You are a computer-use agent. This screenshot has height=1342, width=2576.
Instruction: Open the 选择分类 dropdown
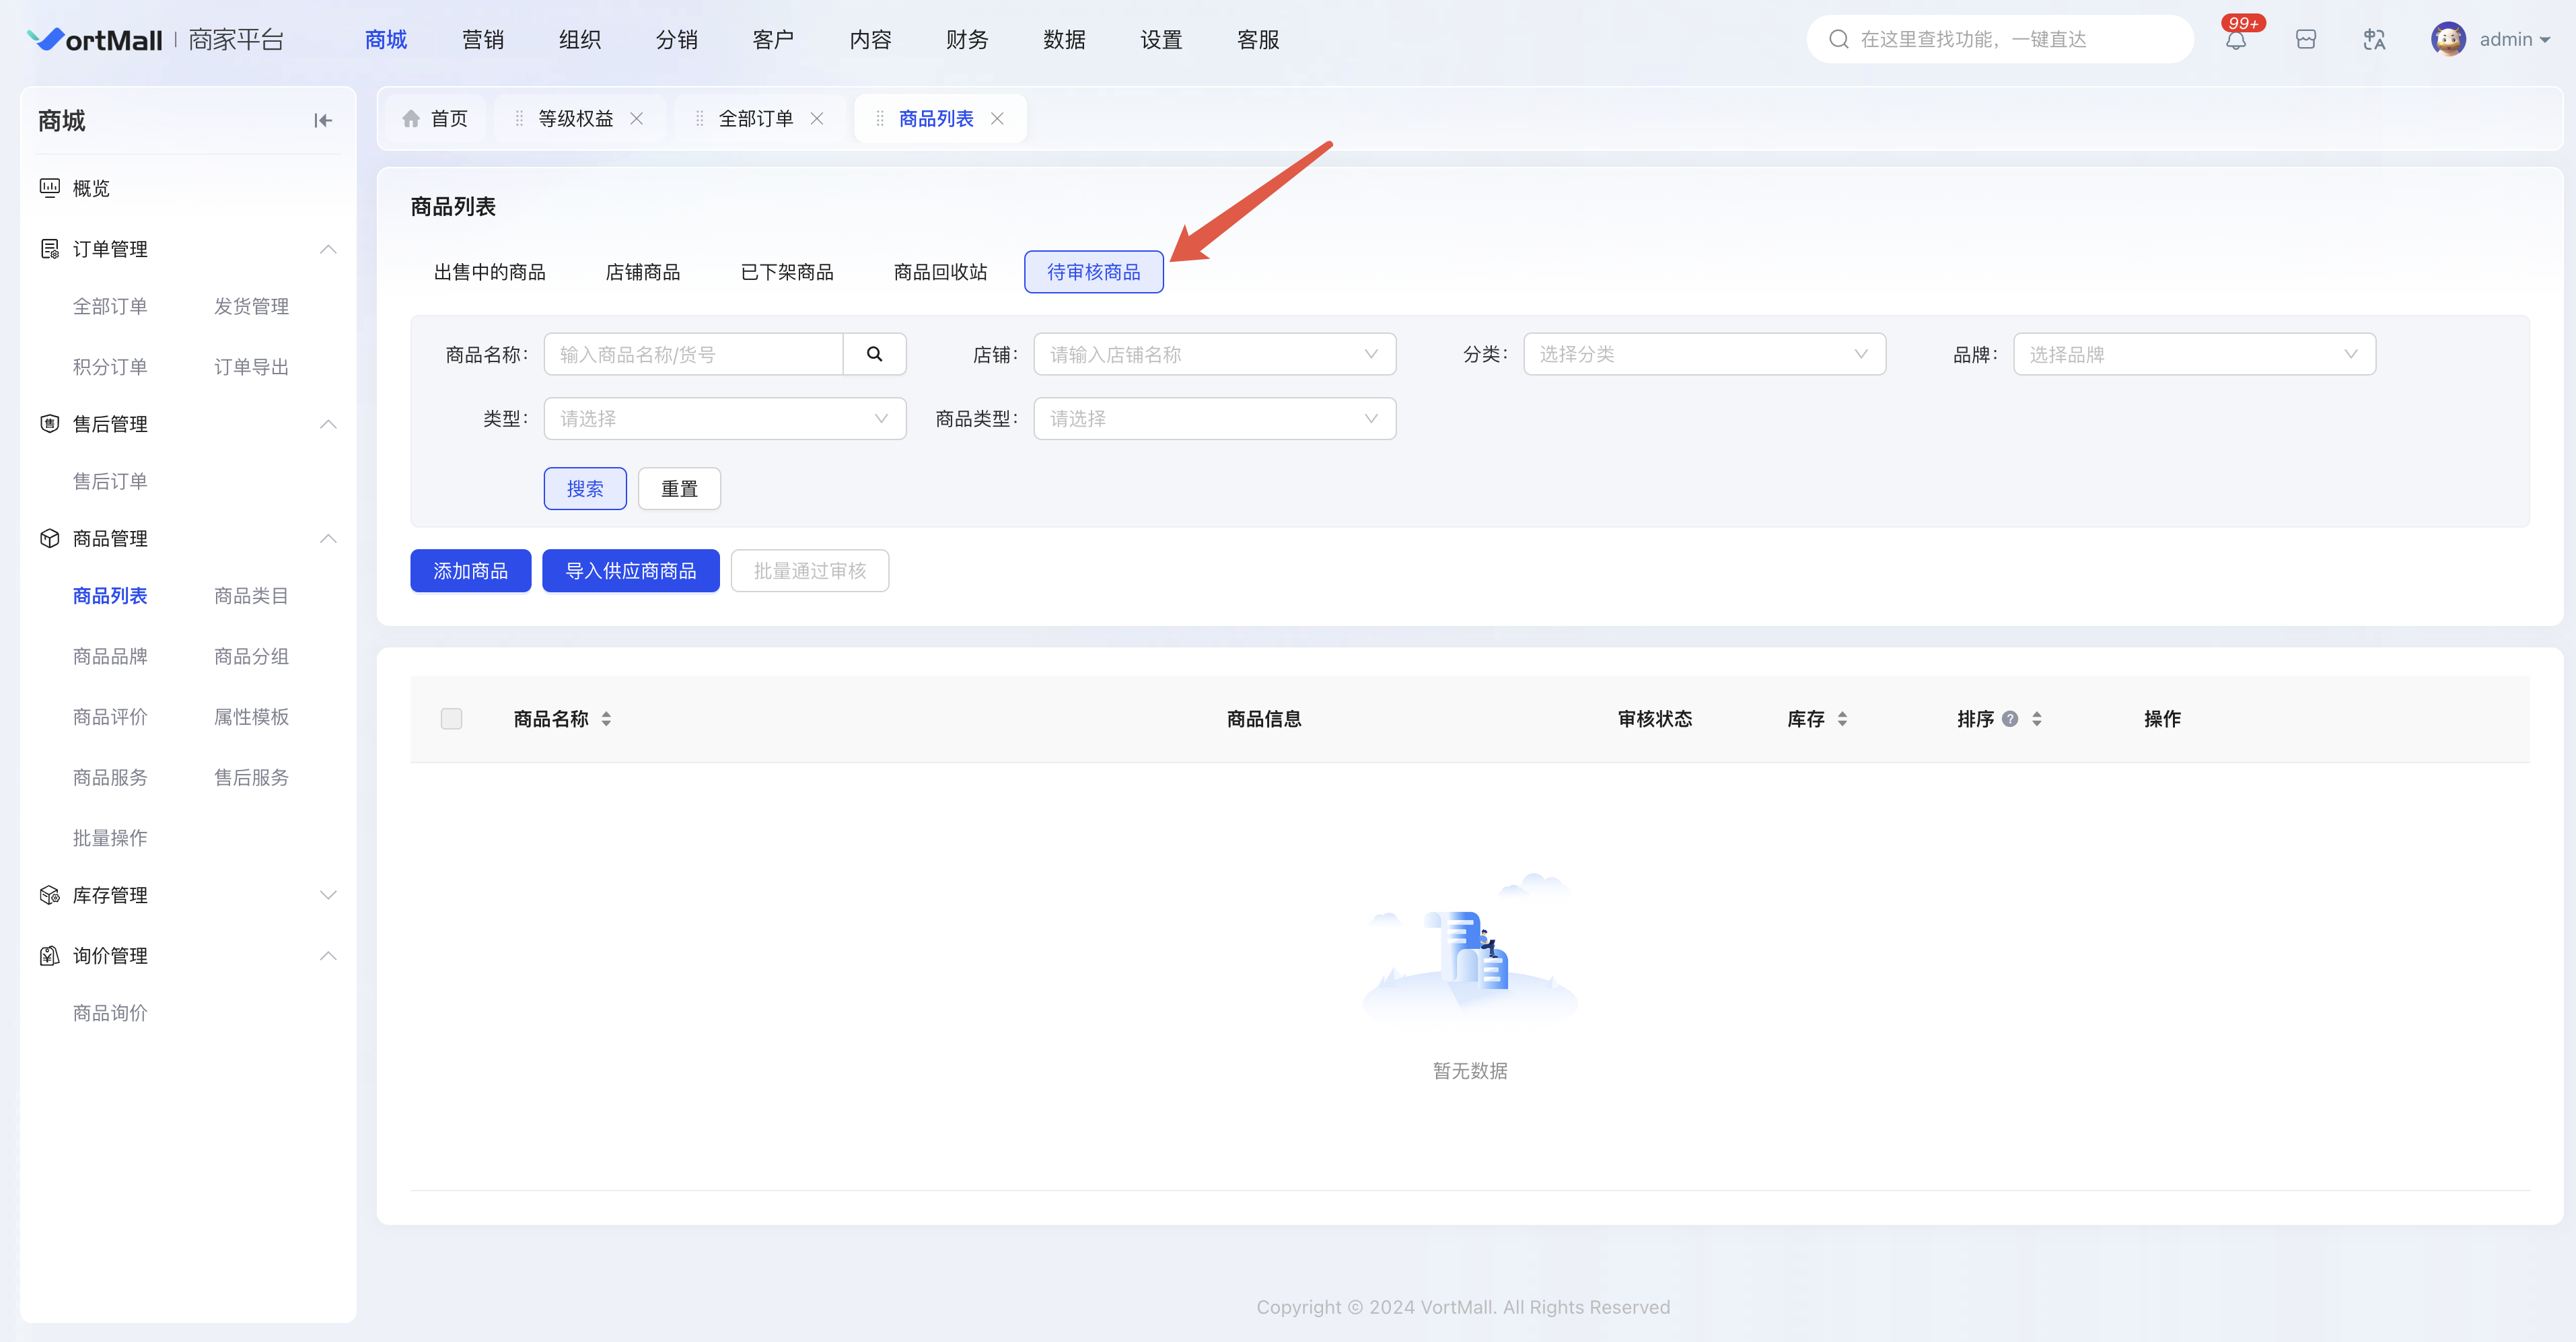(x=1703, y=354)
